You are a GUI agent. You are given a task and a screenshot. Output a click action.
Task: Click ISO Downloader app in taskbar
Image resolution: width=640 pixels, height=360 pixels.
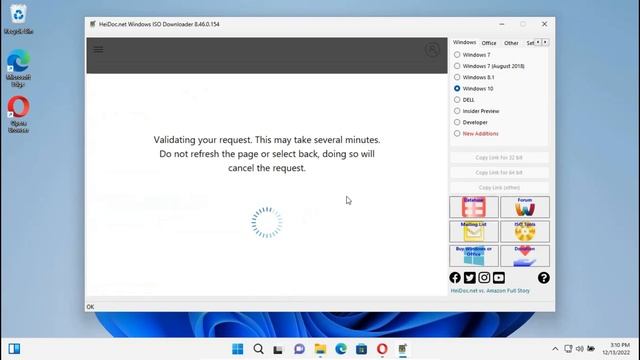(x=403, y=349)
